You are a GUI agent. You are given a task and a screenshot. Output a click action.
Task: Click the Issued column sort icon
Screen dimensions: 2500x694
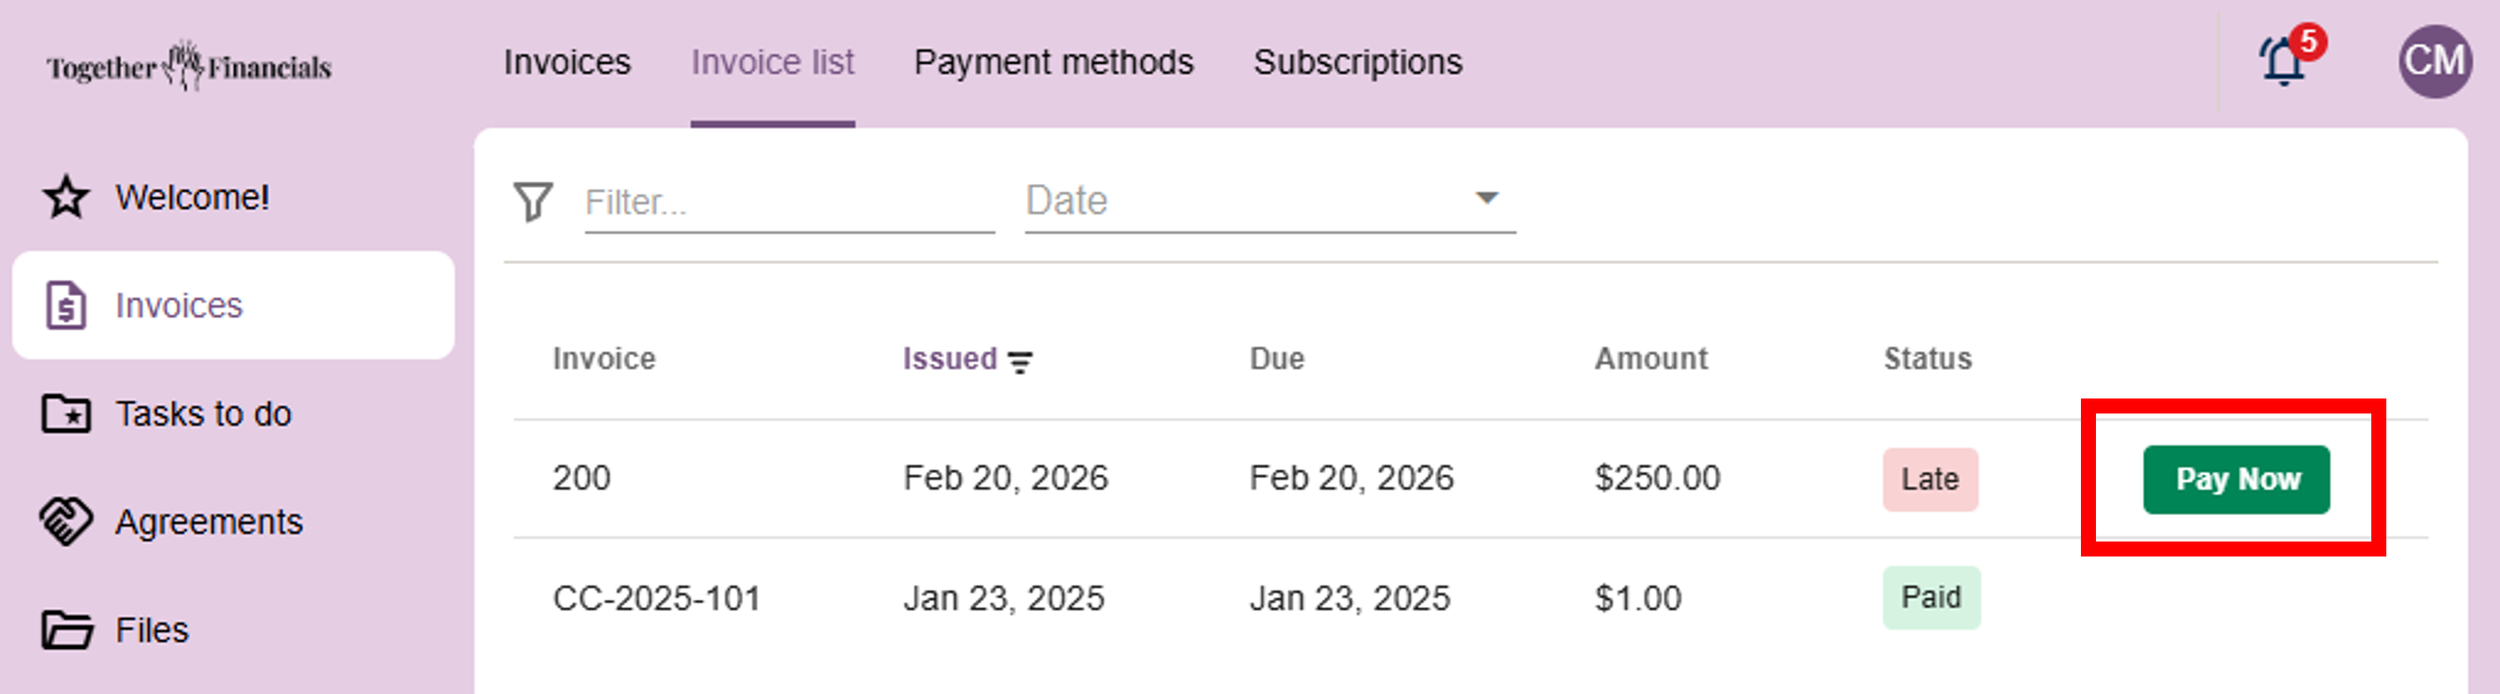[1020, 361]
